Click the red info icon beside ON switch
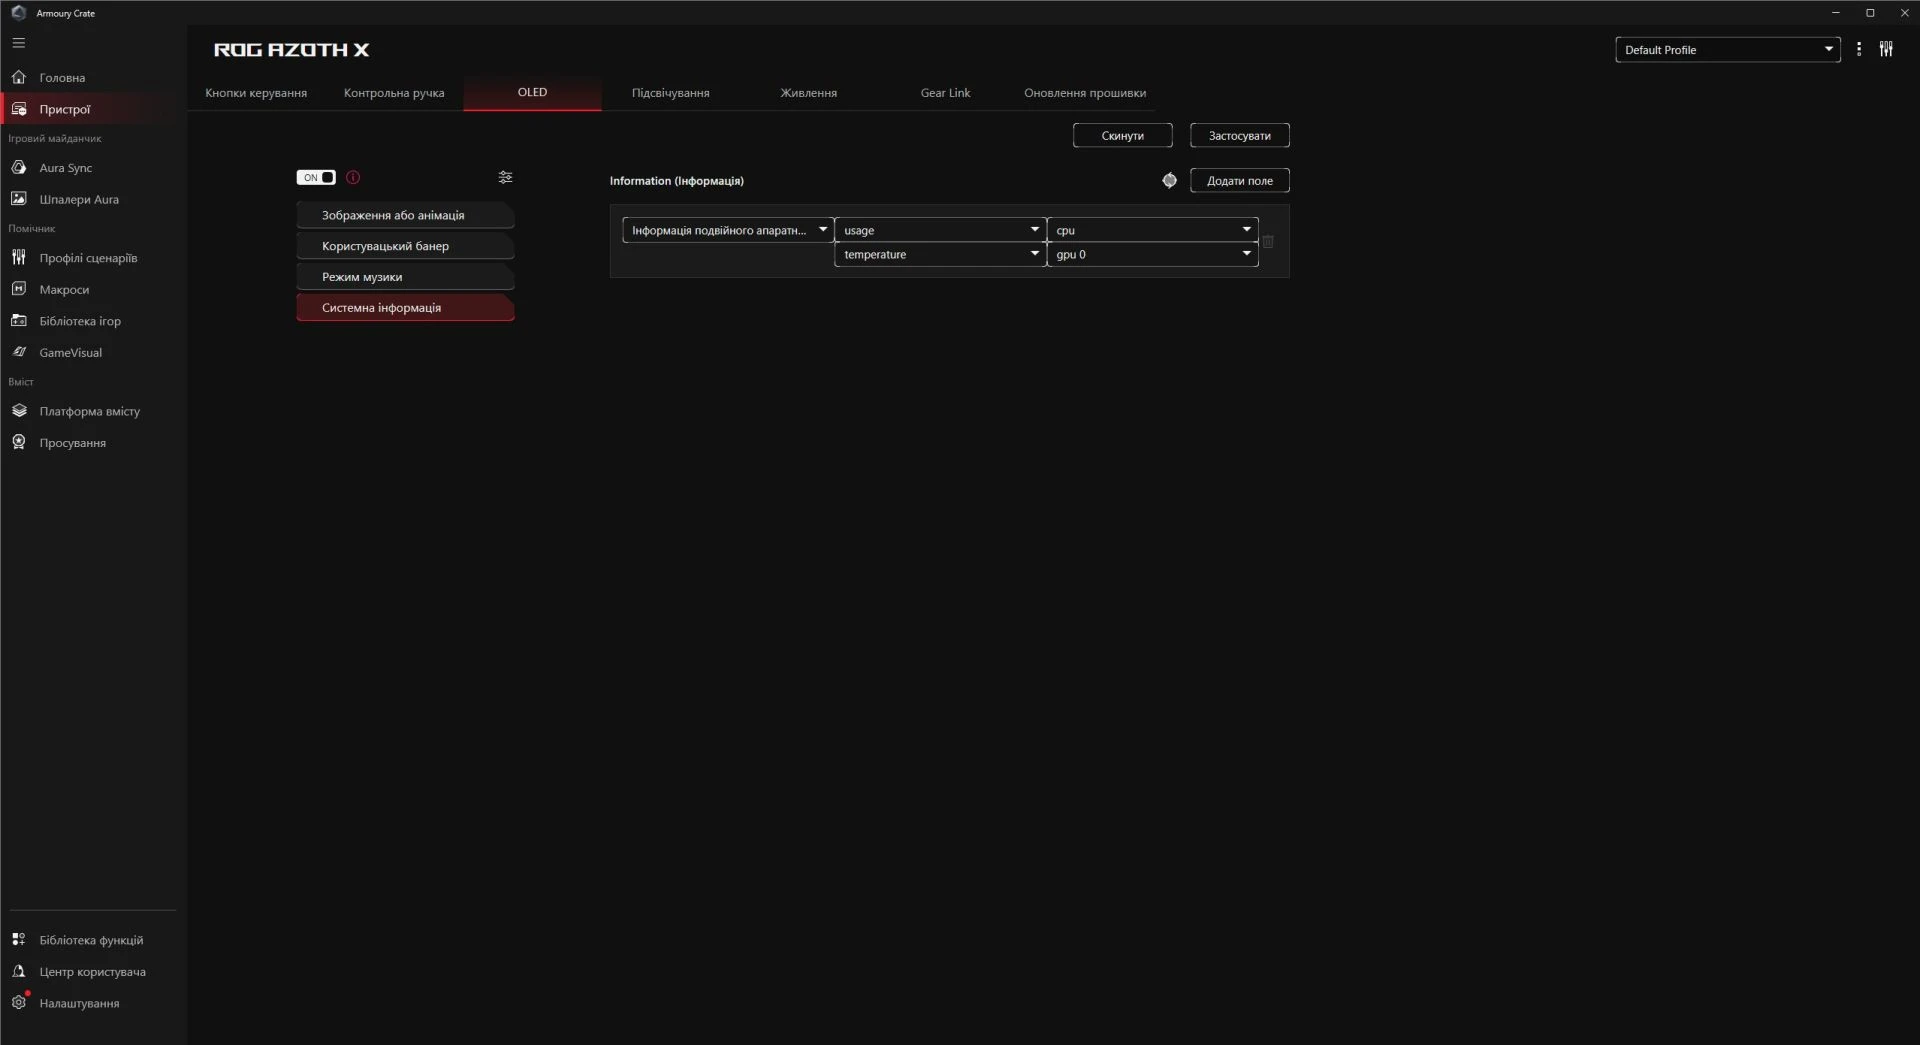Viewport: 1920px width, 1045px height. [x=353, y=177]
